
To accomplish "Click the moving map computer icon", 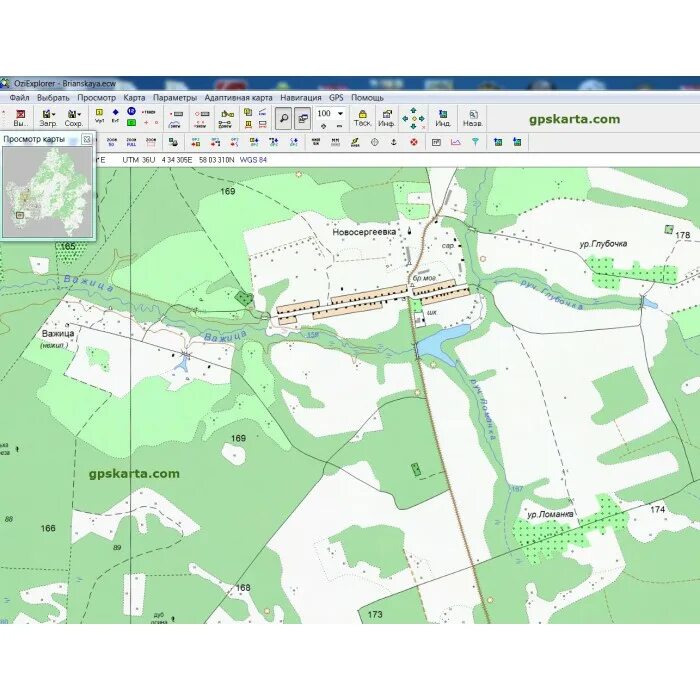I will [x=173, y=142].
